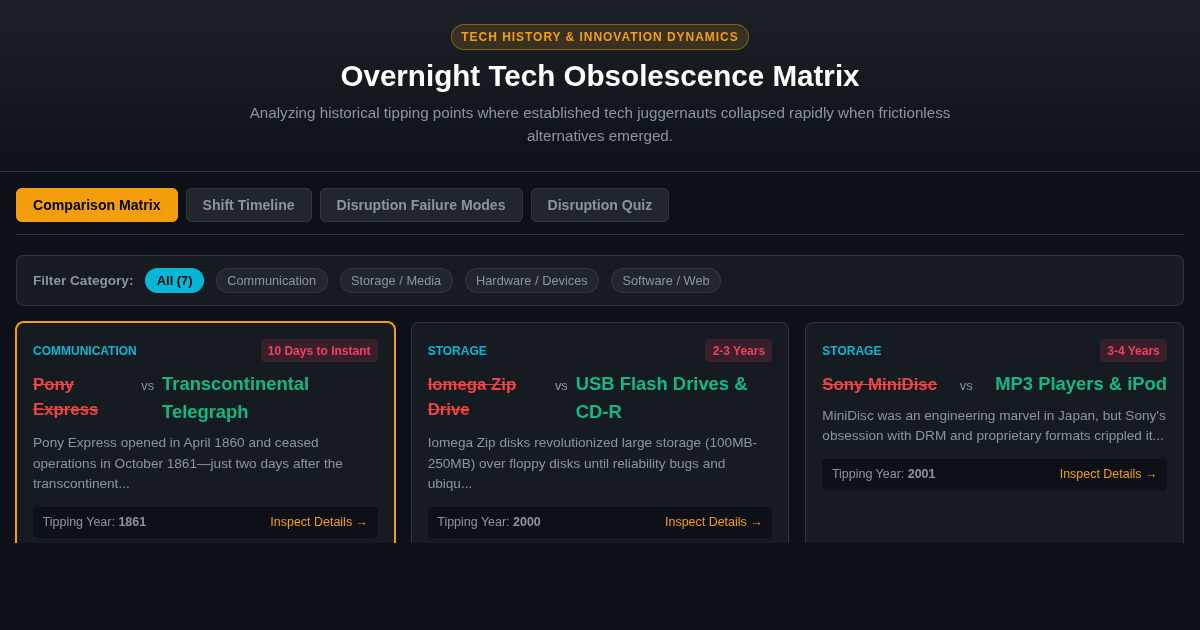Click the COMMUNICATION label on first card

85,351
